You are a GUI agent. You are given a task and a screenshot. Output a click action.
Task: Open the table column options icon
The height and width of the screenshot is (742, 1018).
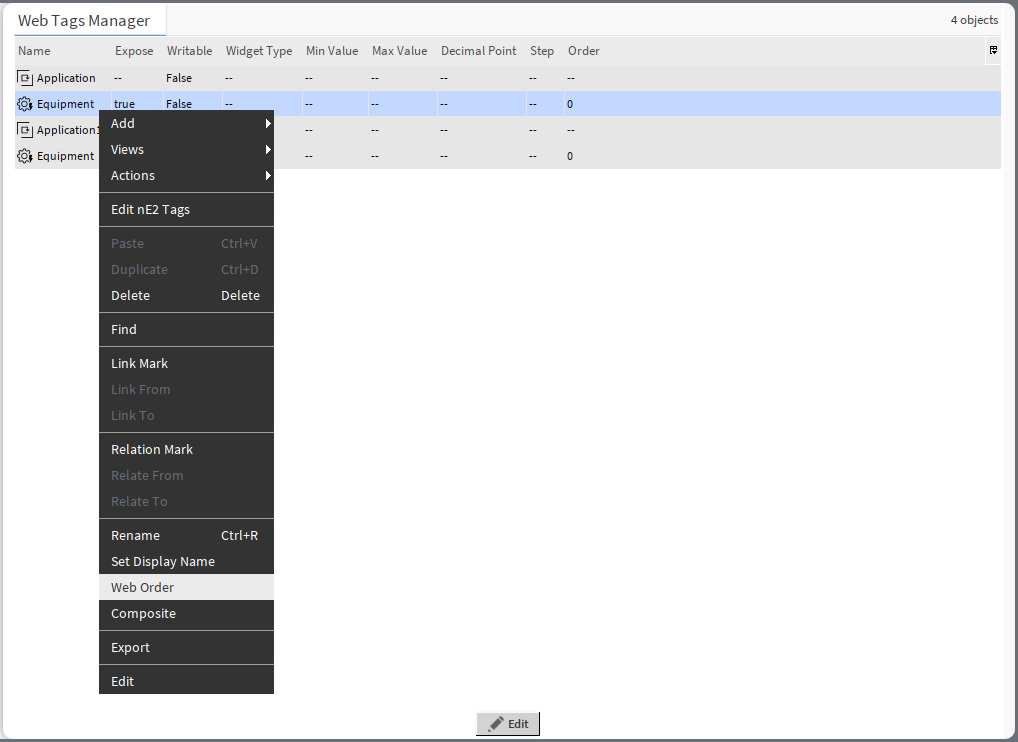click(x=993, y=50)
